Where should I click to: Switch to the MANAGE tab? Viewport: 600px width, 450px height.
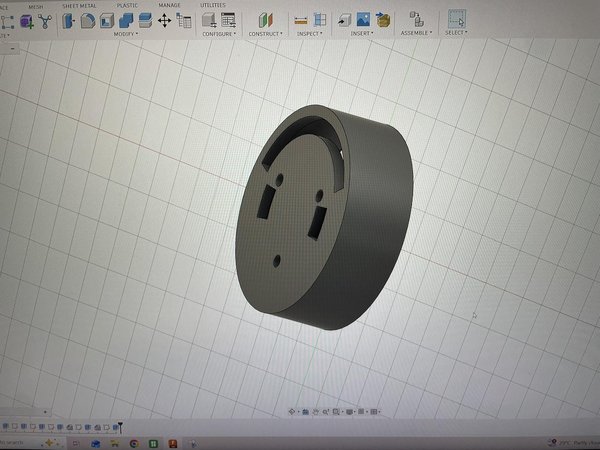click(169, 5)
